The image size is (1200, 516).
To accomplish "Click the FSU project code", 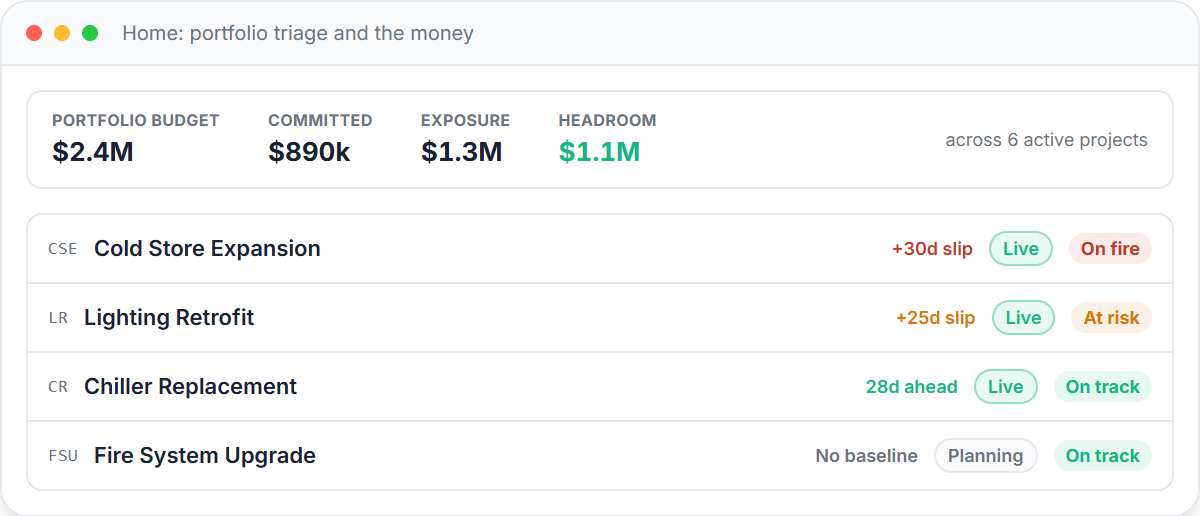I will [63, 456].
